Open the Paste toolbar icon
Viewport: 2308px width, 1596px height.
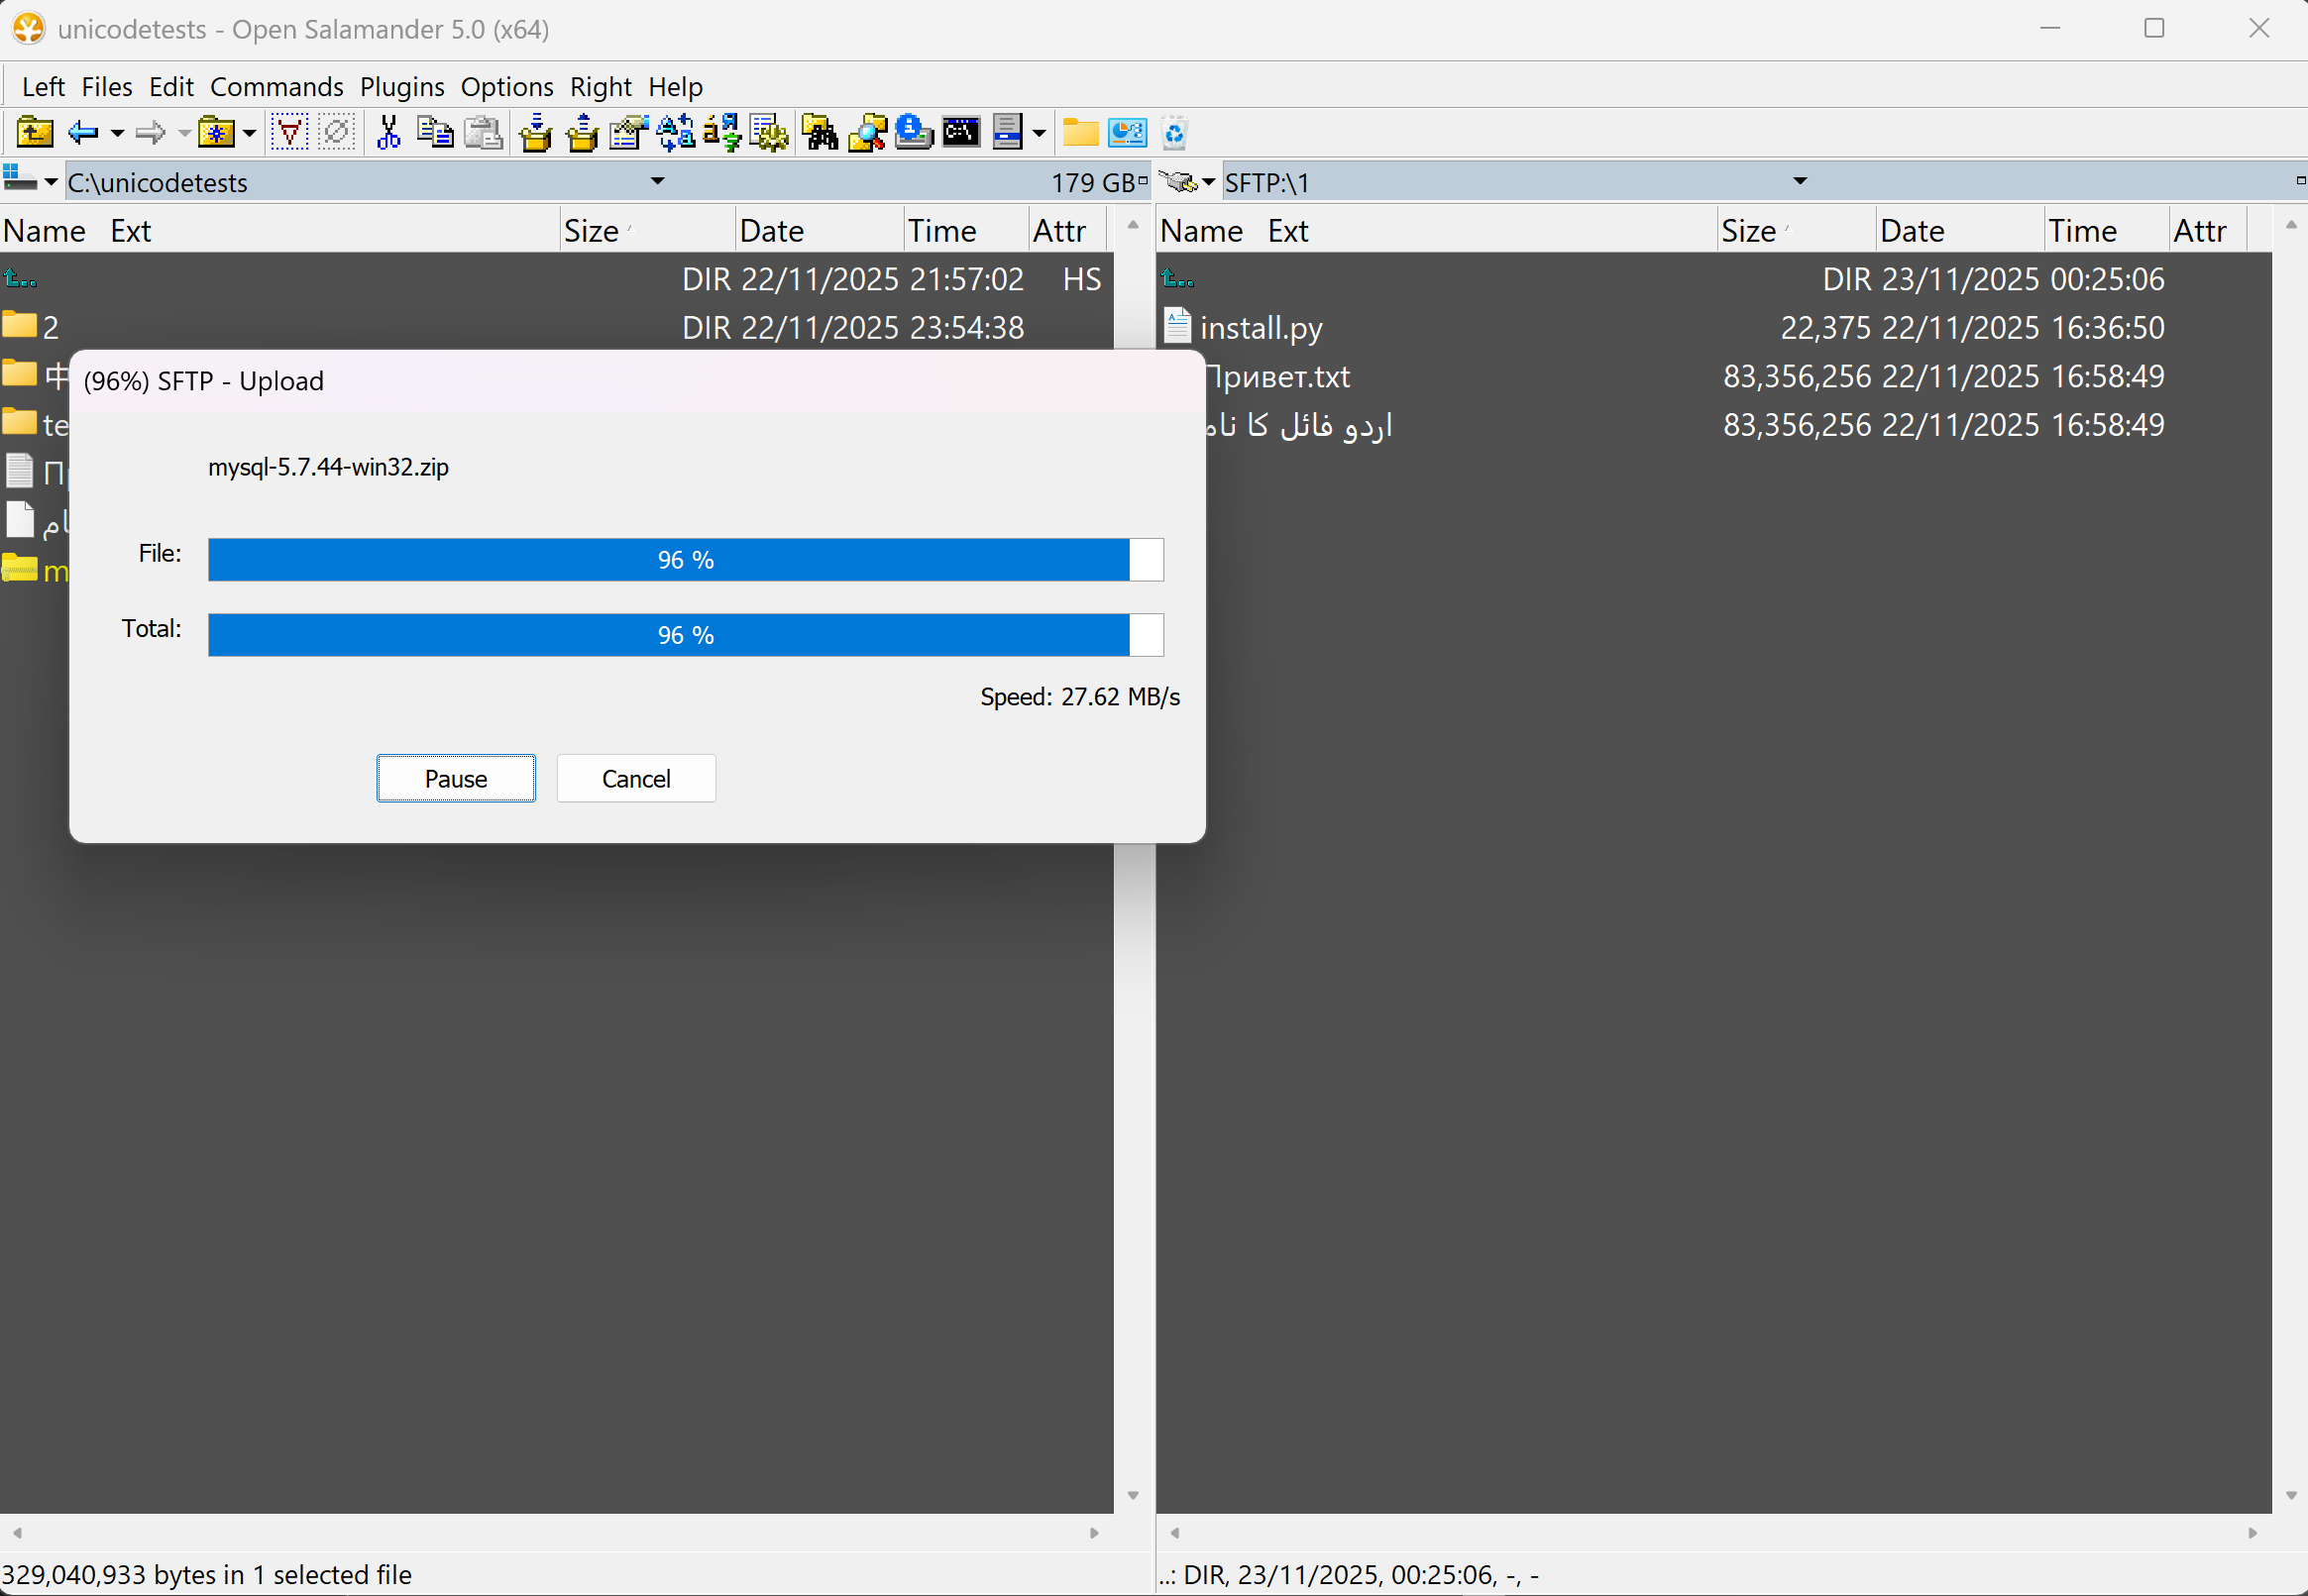coord(483,132)
